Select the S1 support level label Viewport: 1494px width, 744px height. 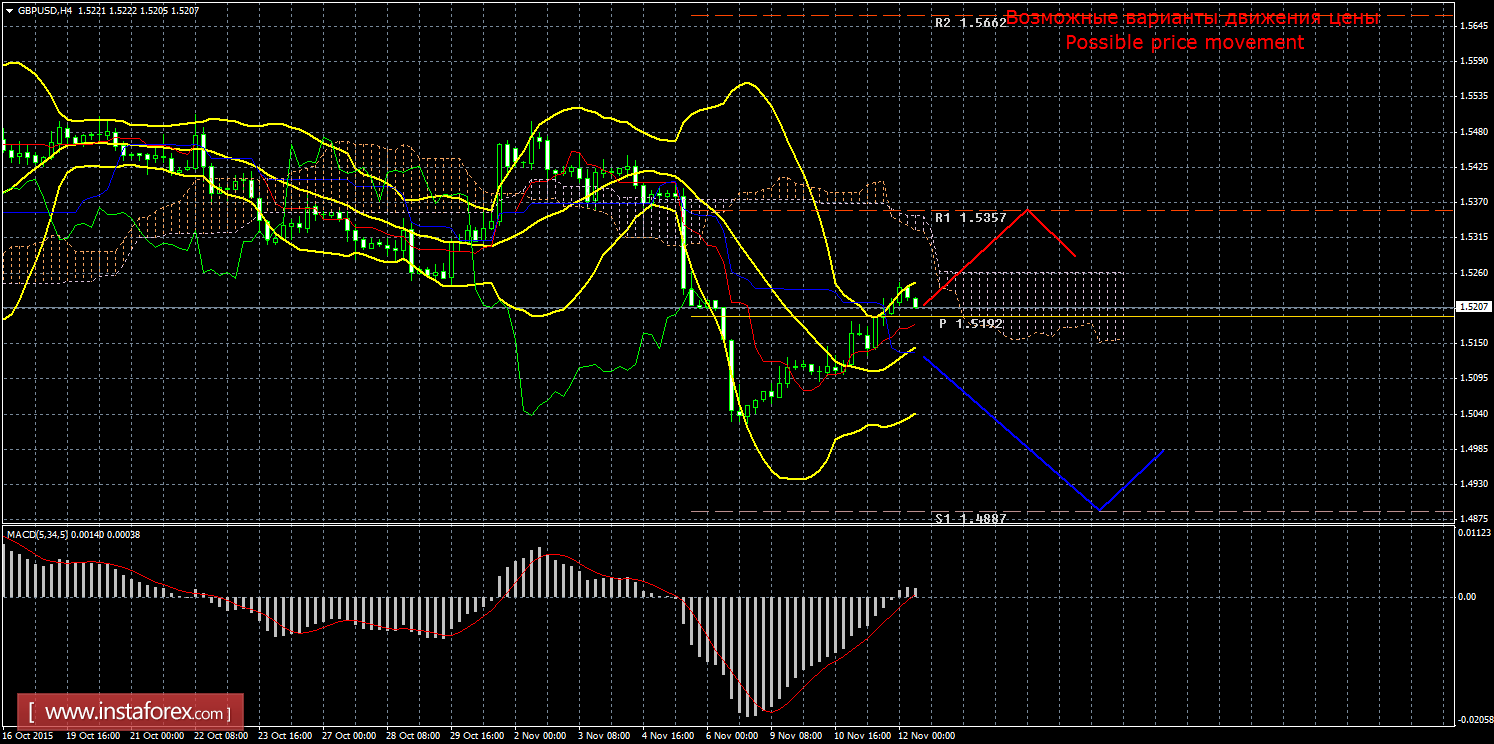(x=970, y=518)
